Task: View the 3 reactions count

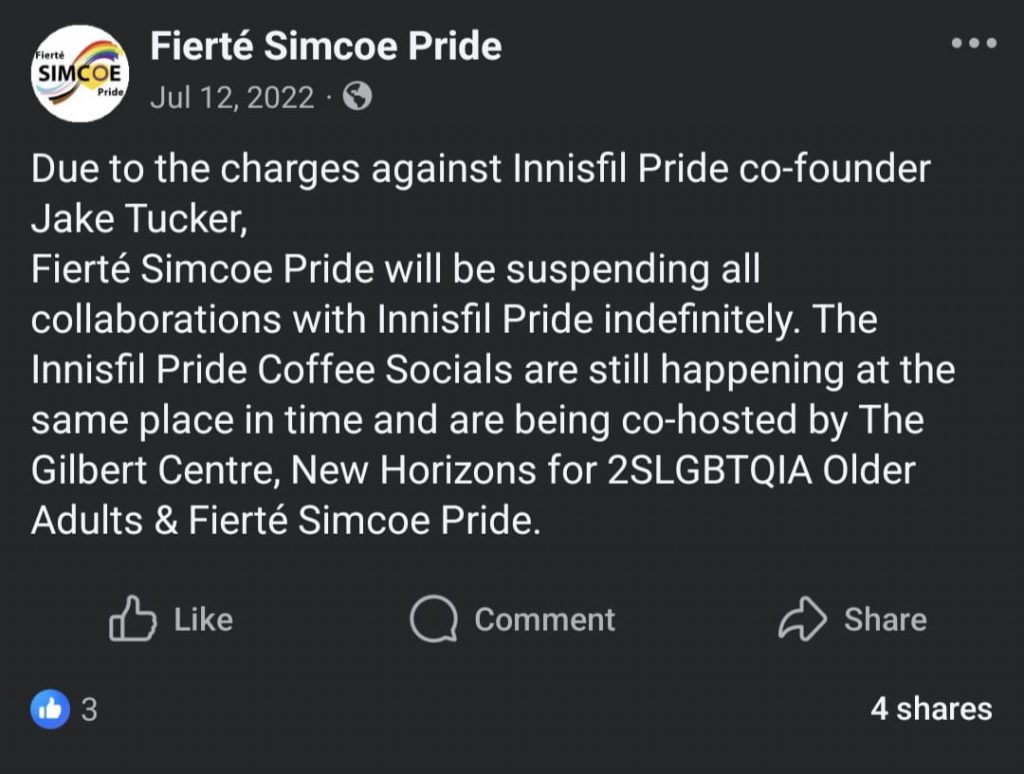Action: coord(89,709)
